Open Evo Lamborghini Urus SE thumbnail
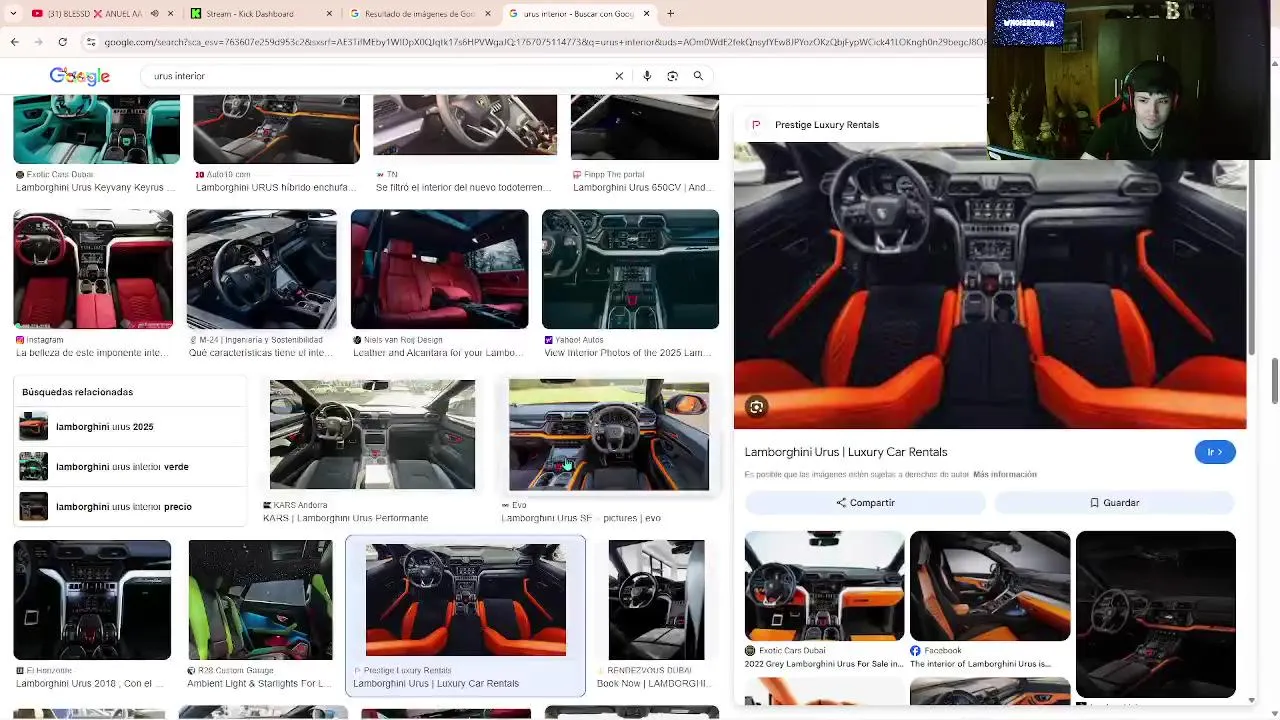Viewport: 1280px width, 720px height. pos(609,435)
